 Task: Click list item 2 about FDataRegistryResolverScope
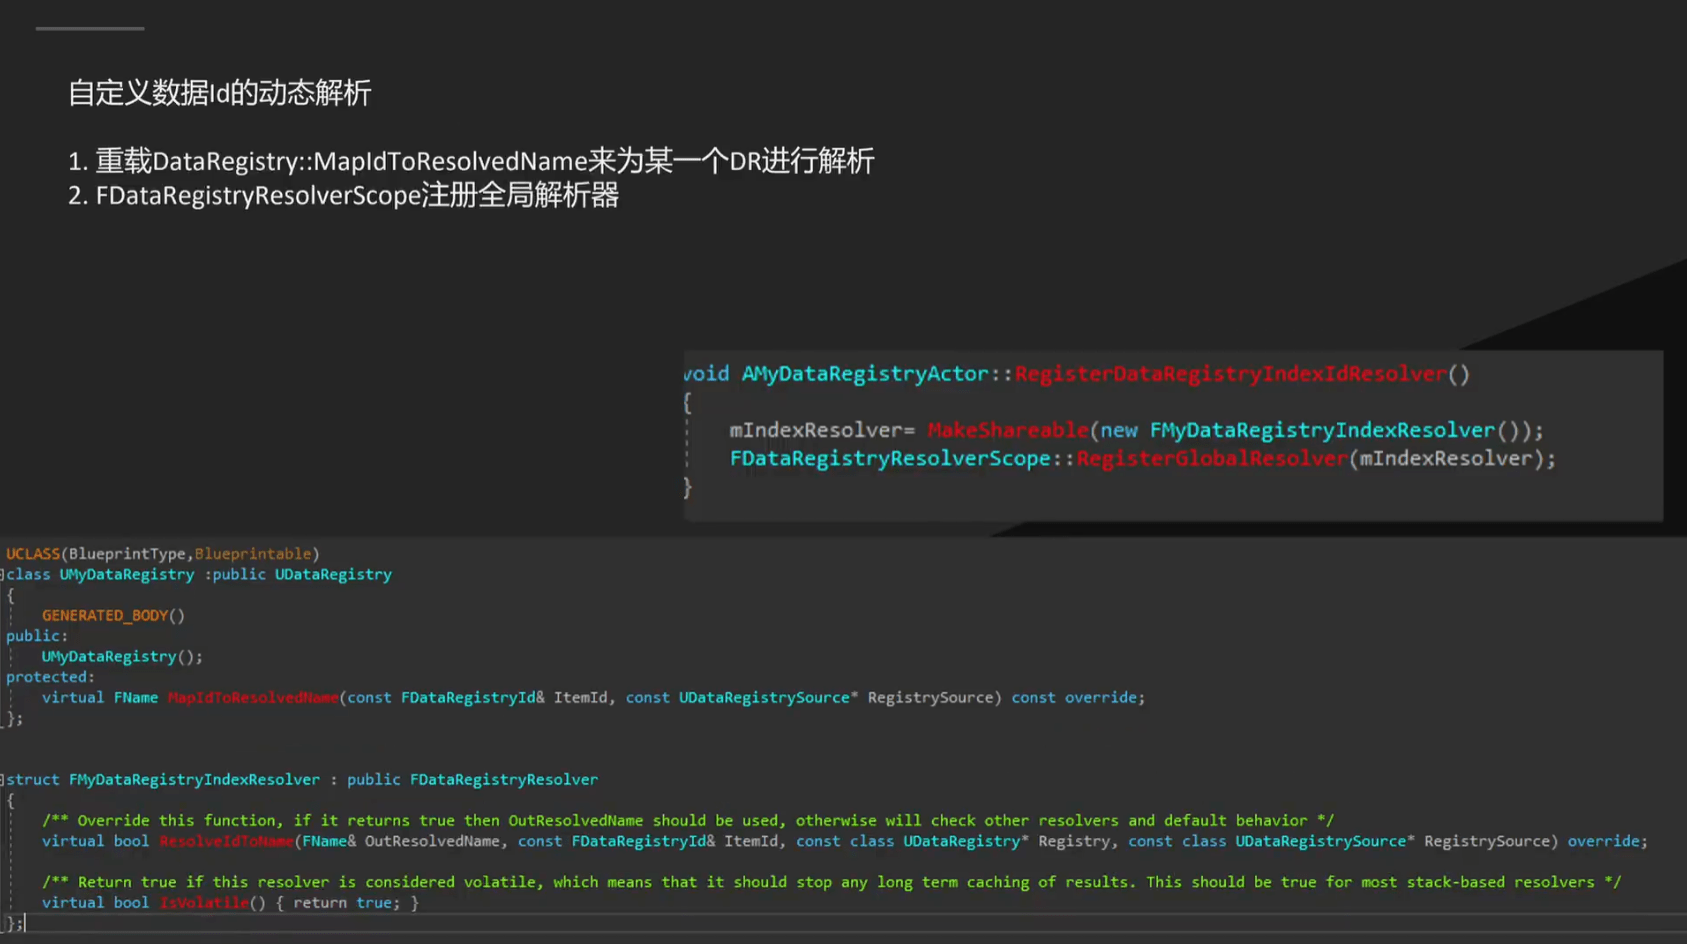point(345,195)
